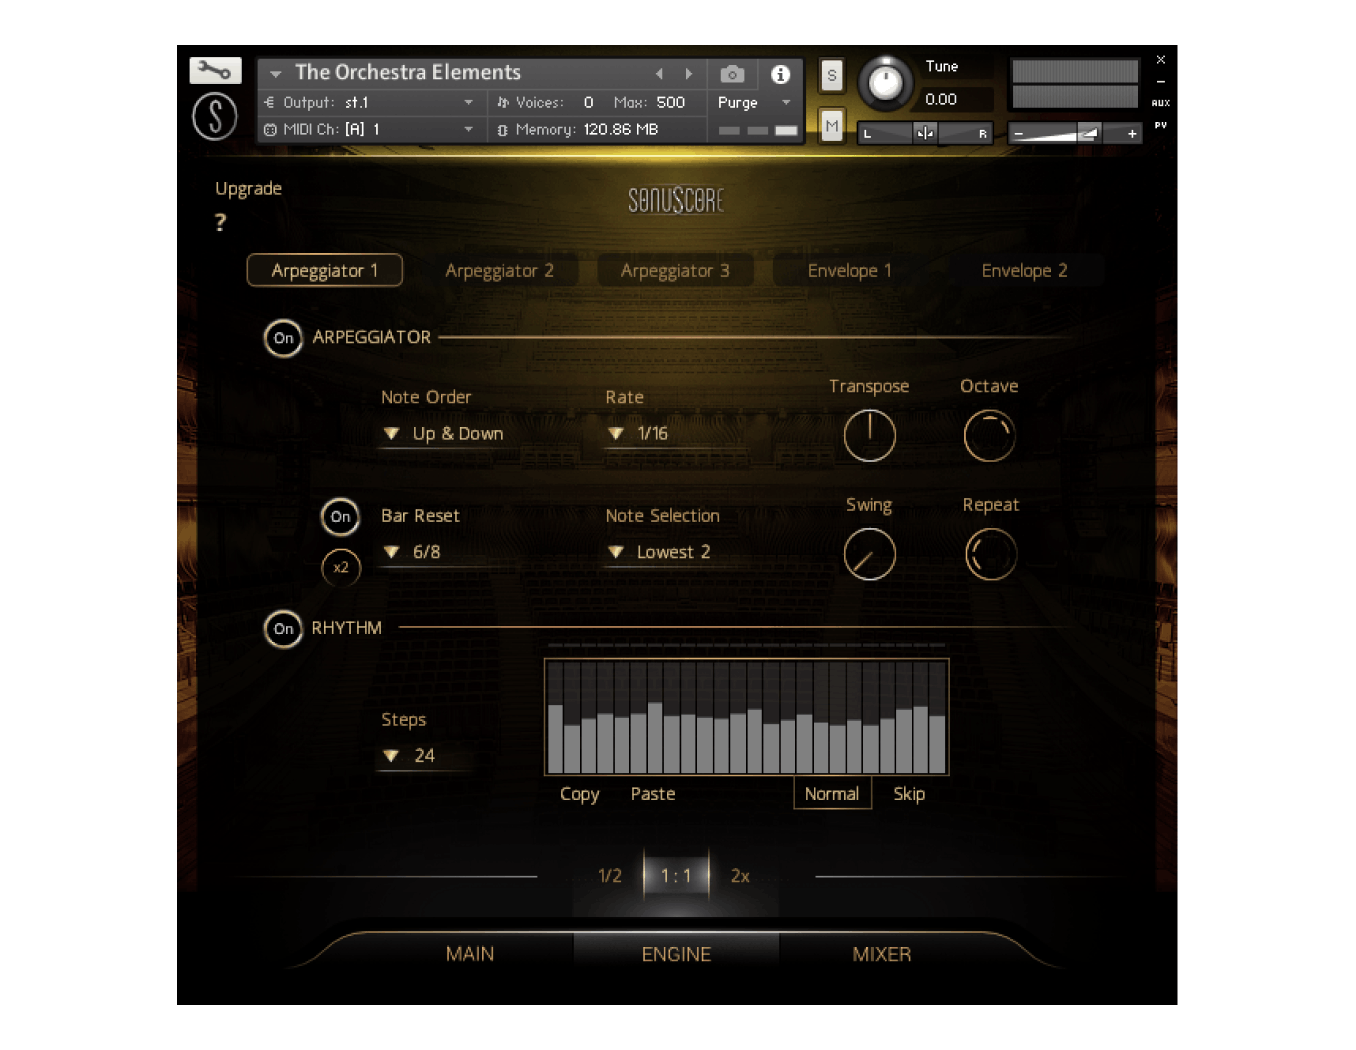The image size is (1356, 1050).
Task: Toggle the PV button
Action: (x=1161, y=125)
